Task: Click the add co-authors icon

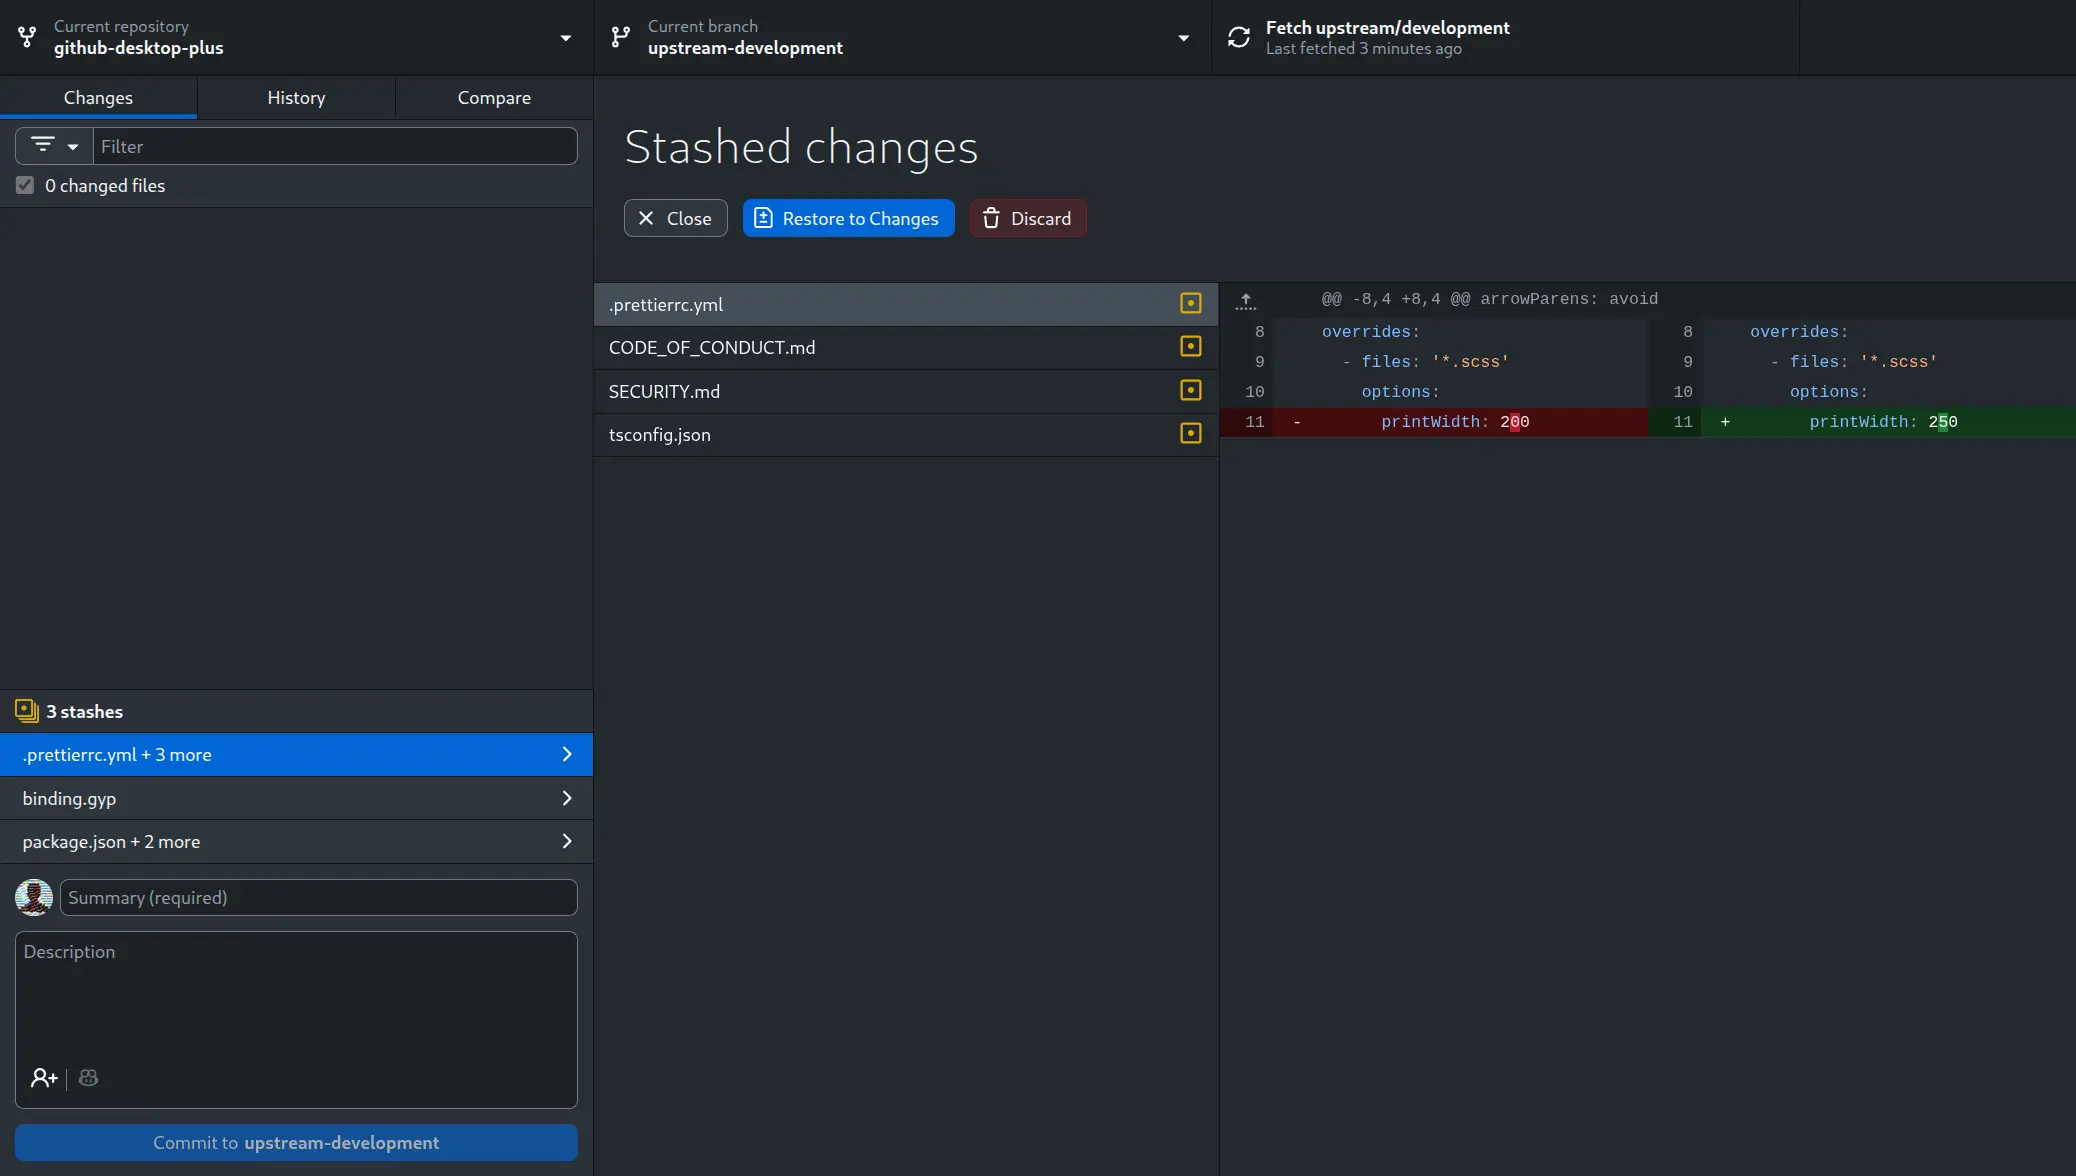Action: coord(44,1078)
